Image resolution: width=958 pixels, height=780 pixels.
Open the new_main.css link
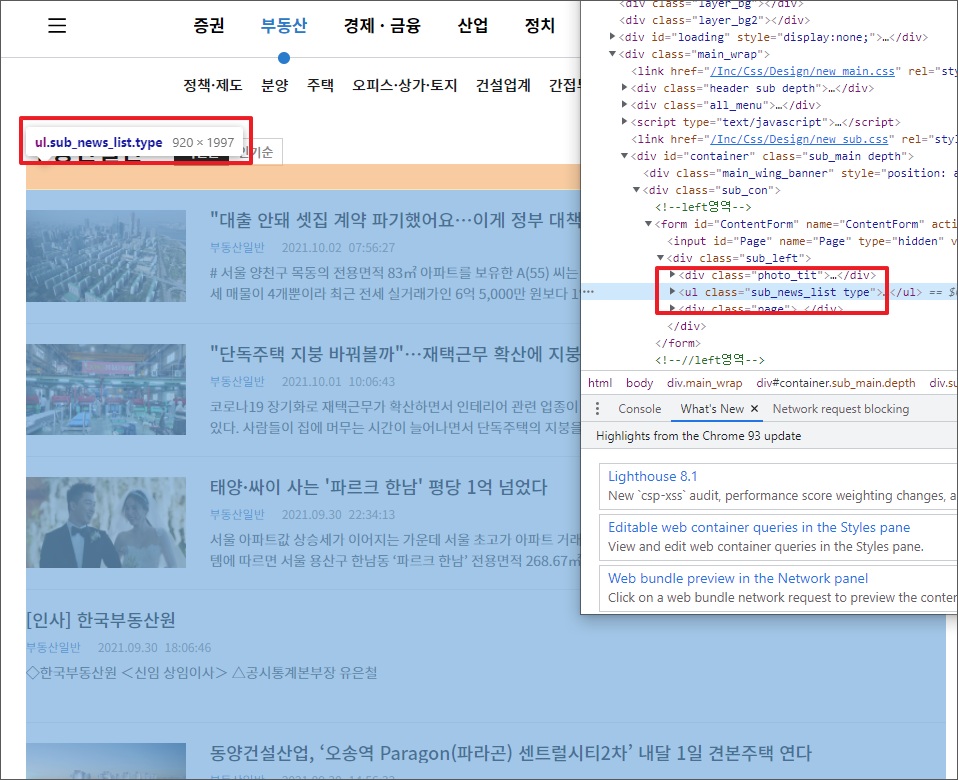803,71
